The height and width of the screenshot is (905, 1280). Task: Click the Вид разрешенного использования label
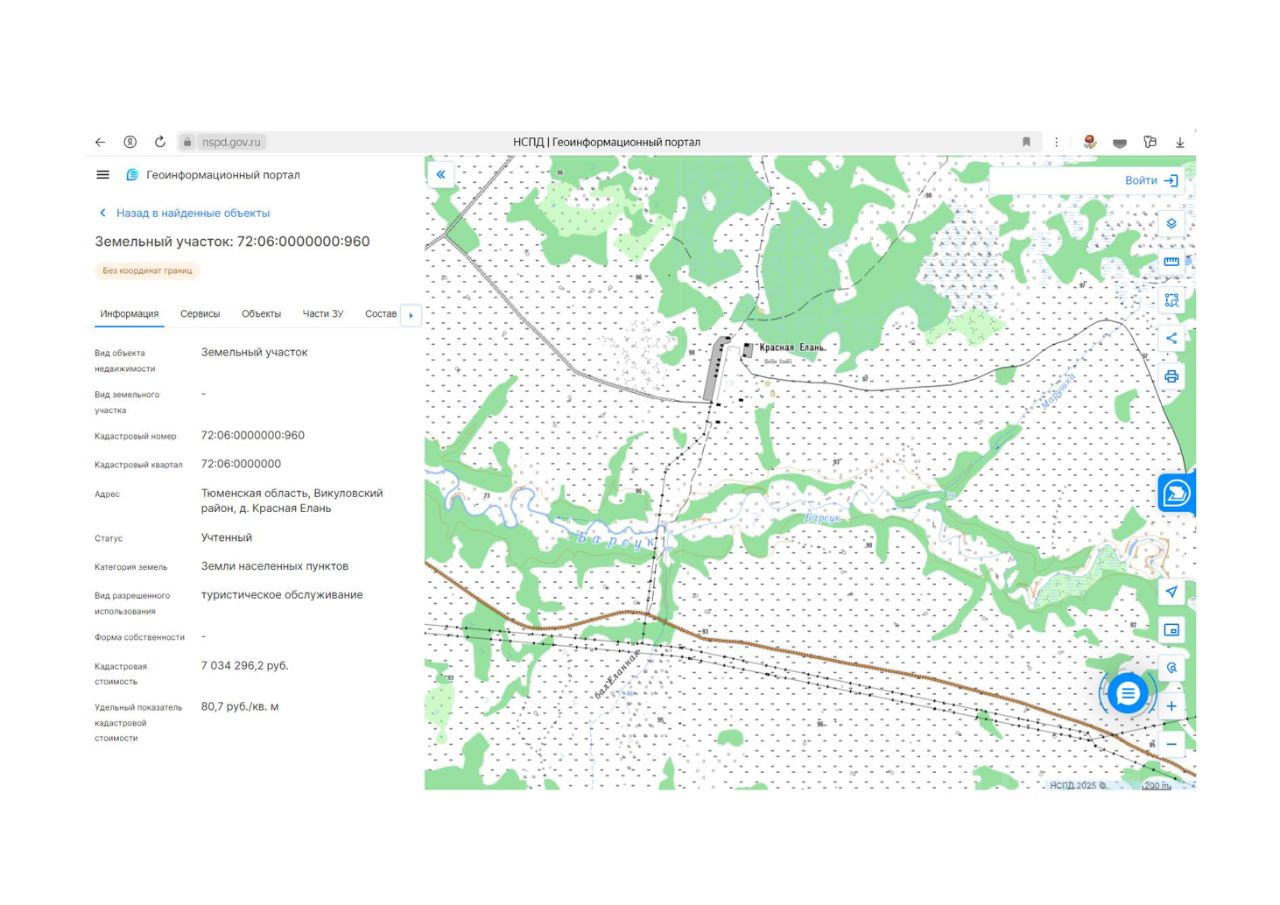pos(132,603)
